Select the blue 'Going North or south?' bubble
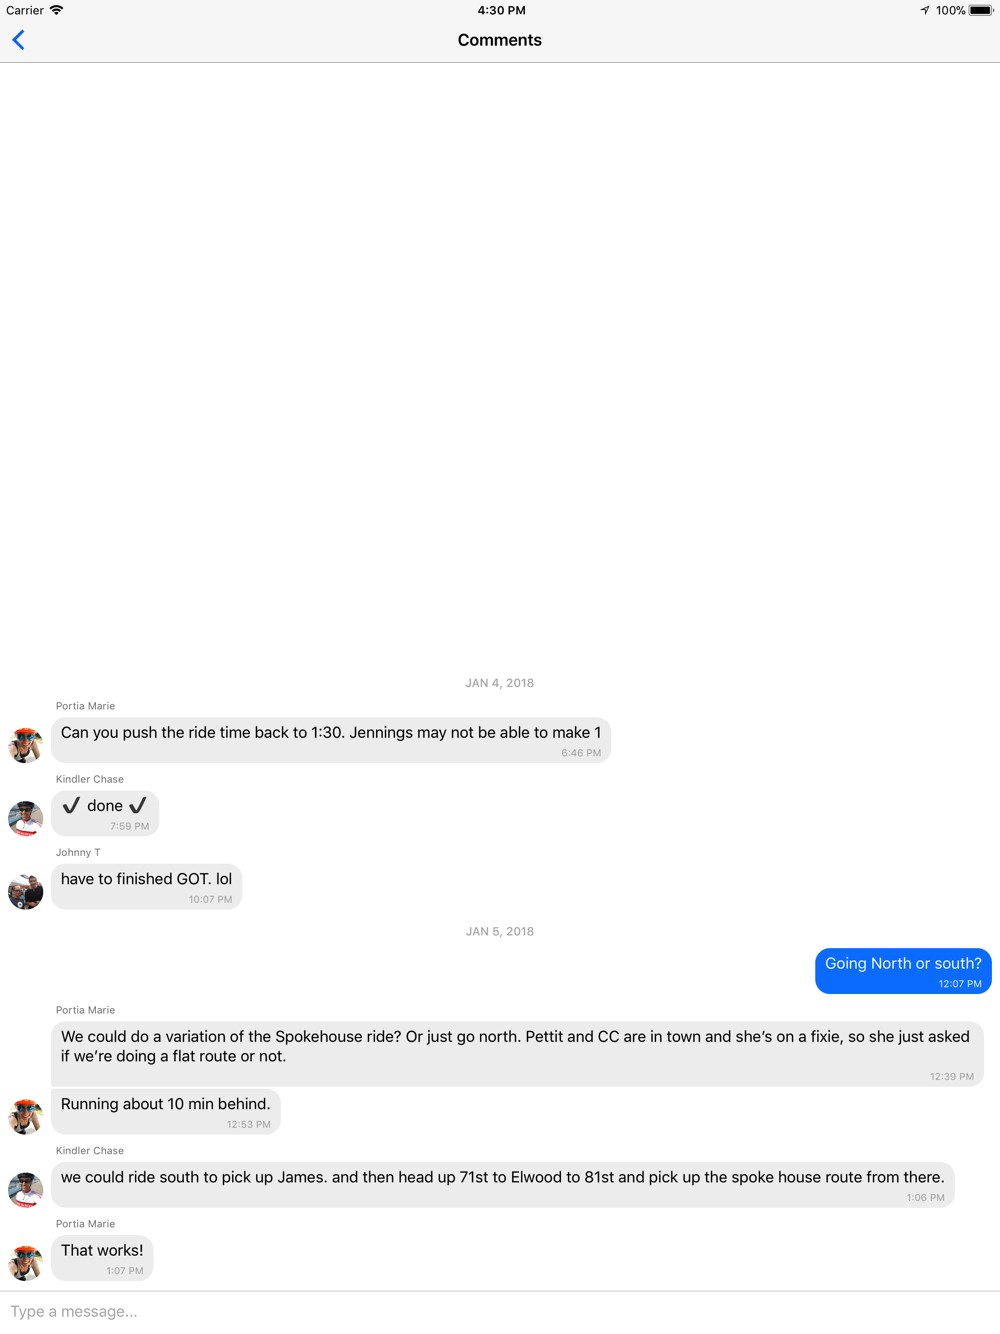Image resolution: width=1000 pixels, height=1334 pixels. (903, 971)
